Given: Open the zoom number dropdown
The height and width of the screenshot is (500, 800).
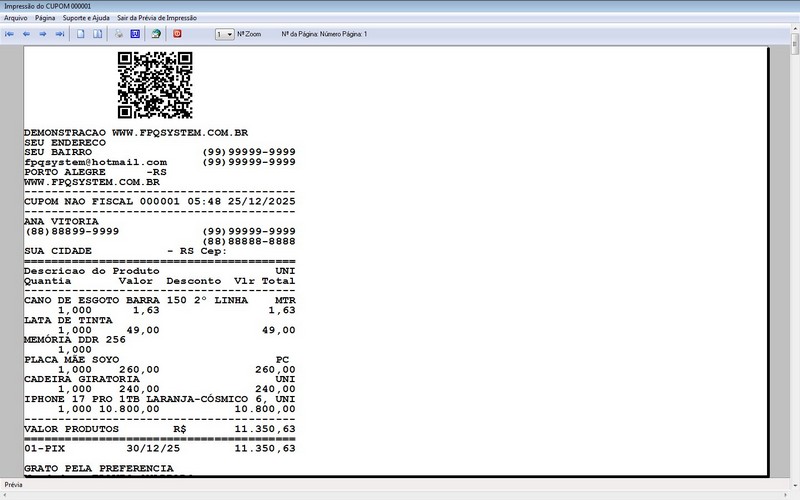Looking at the screenshot, I should click(229, 34).
